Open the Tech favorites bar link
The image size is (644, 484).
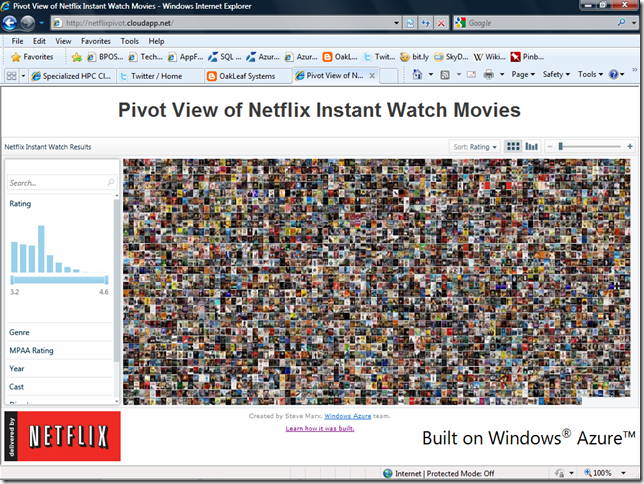tap(145, 57)
